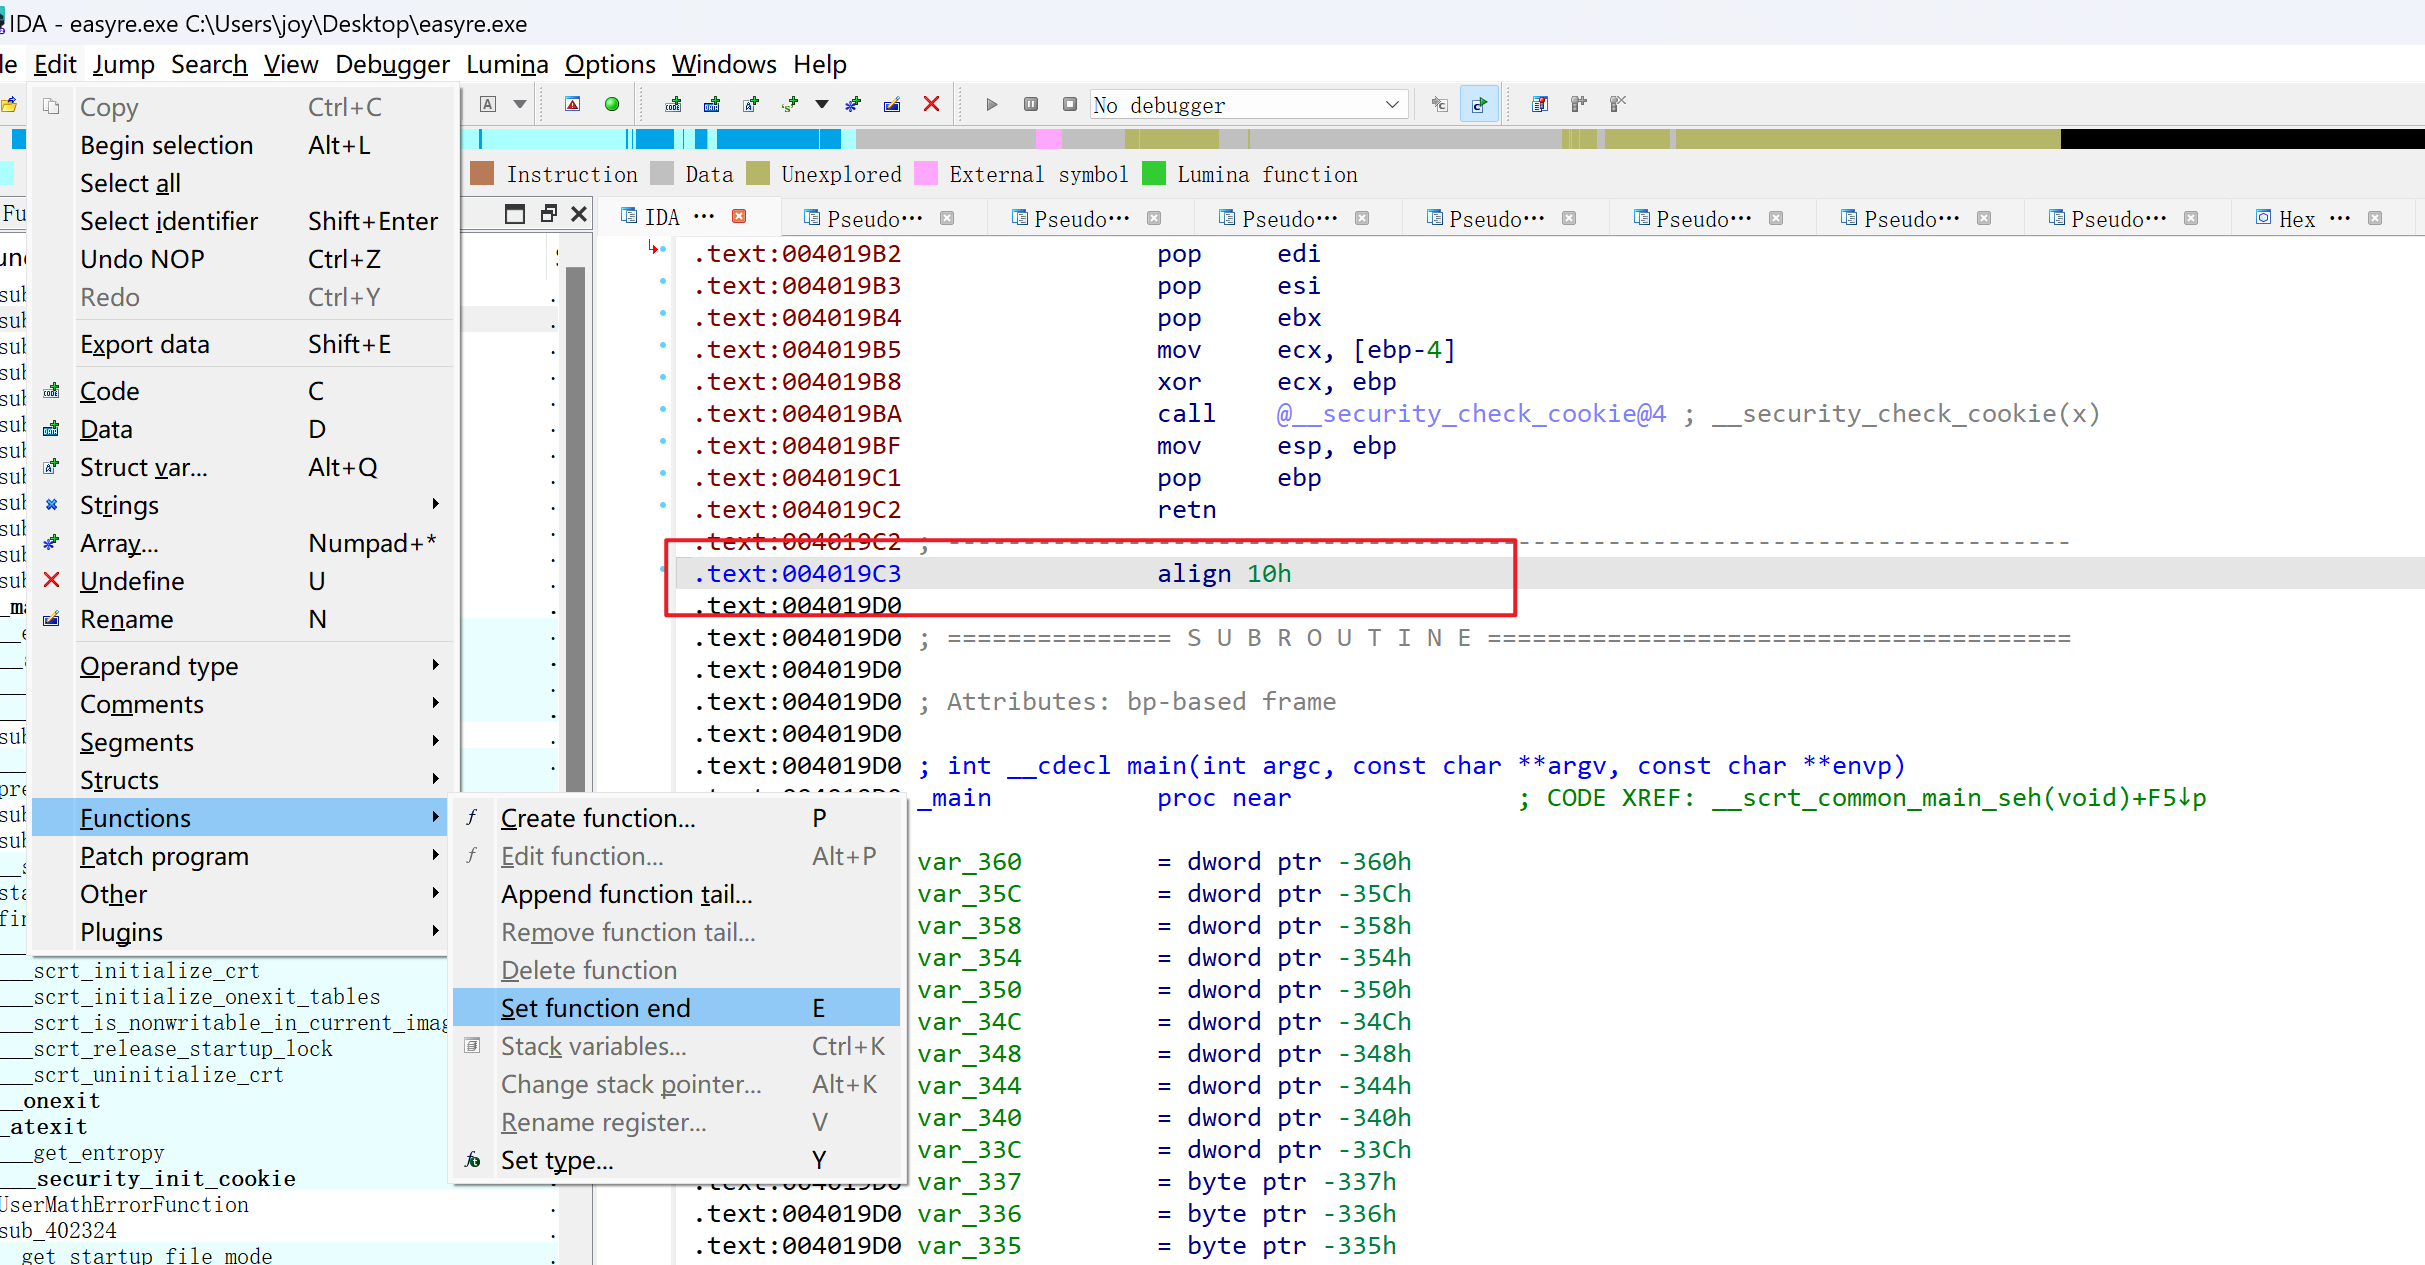Click the delete watch toolbar icon

tap(1618, 104)
